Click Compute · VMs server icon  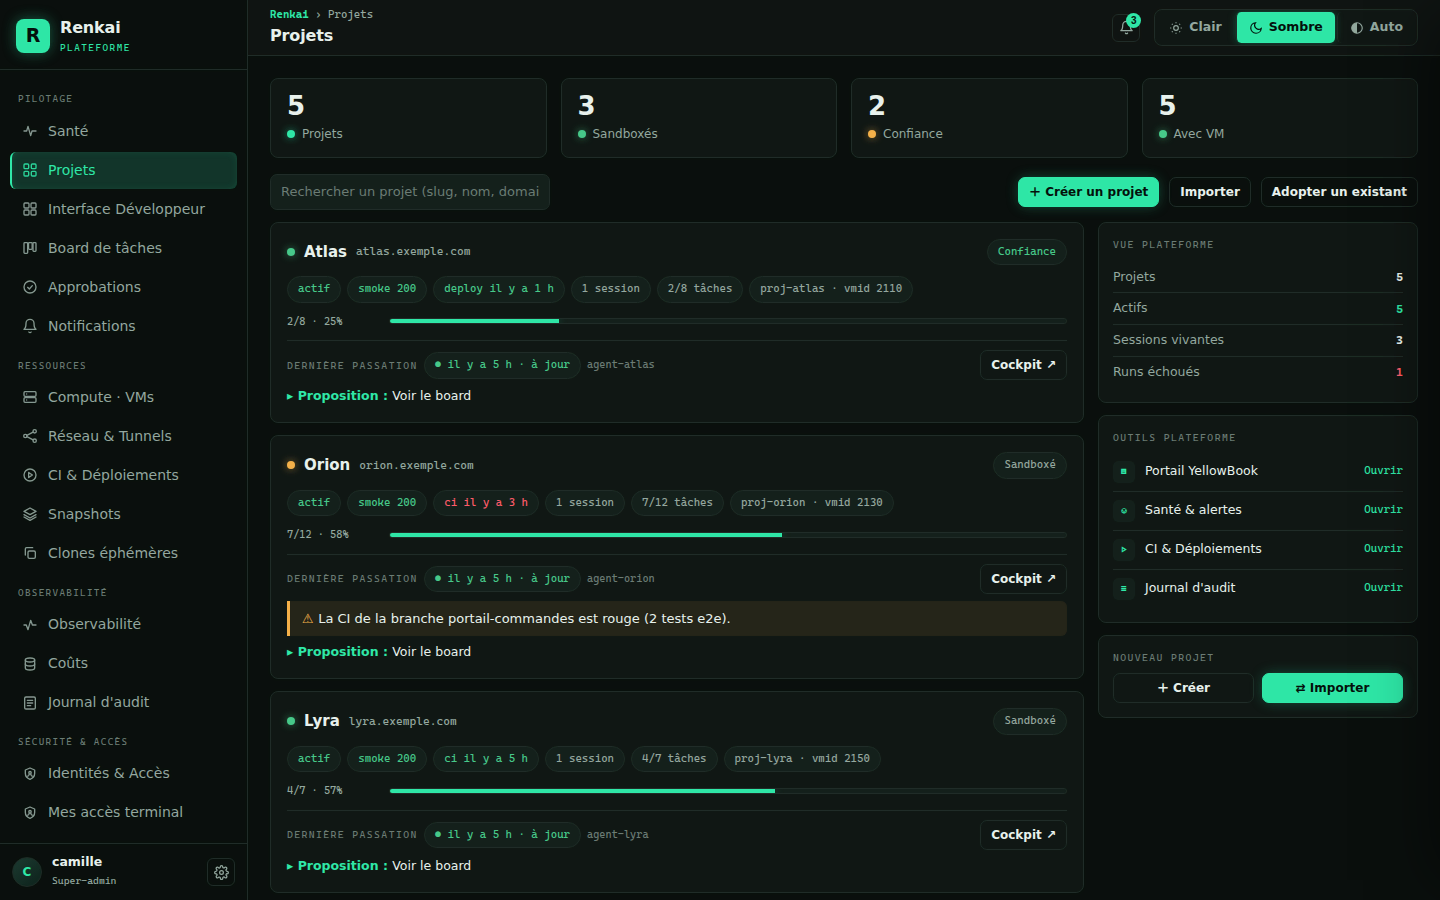tap(30, 397)
